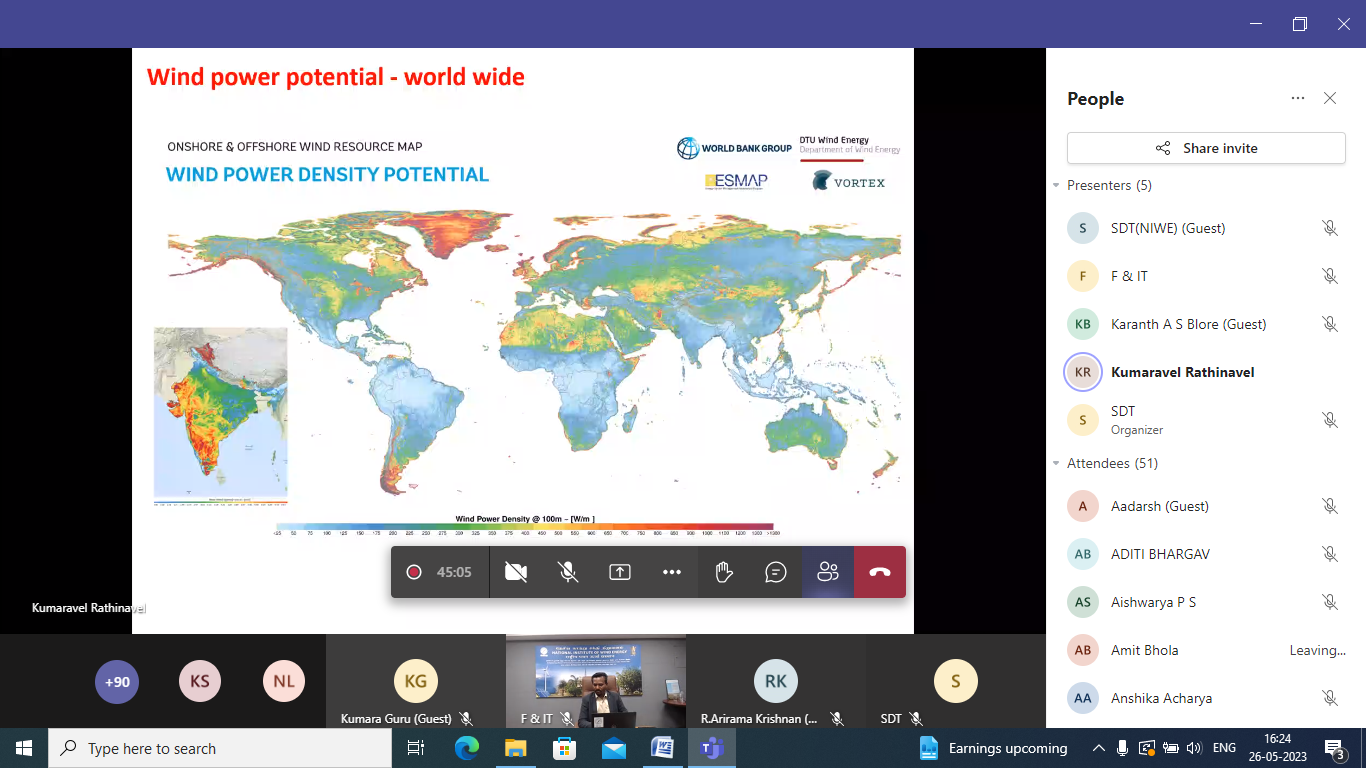
Task: Open more actions in call toolbar
Action: [672, 572]
